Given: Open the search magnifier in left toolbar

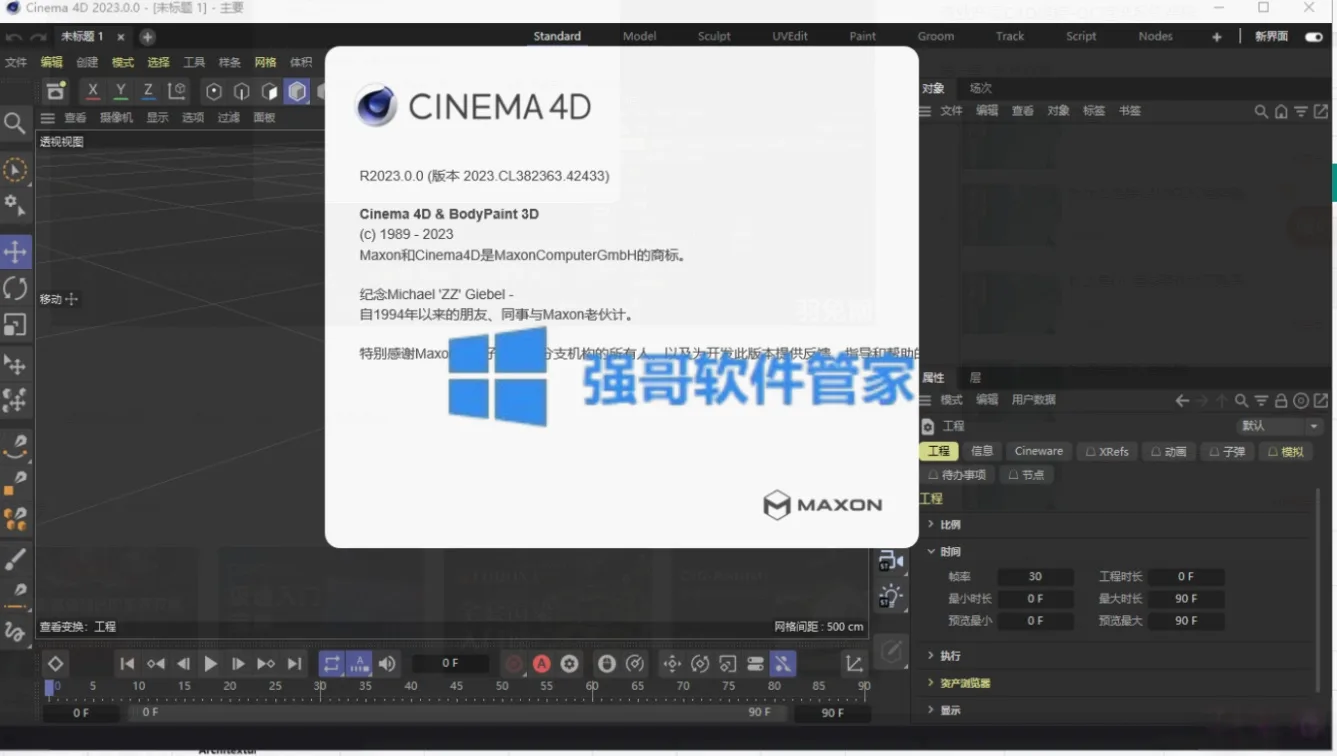Looking at the screenshot, I should coord(14,123).
